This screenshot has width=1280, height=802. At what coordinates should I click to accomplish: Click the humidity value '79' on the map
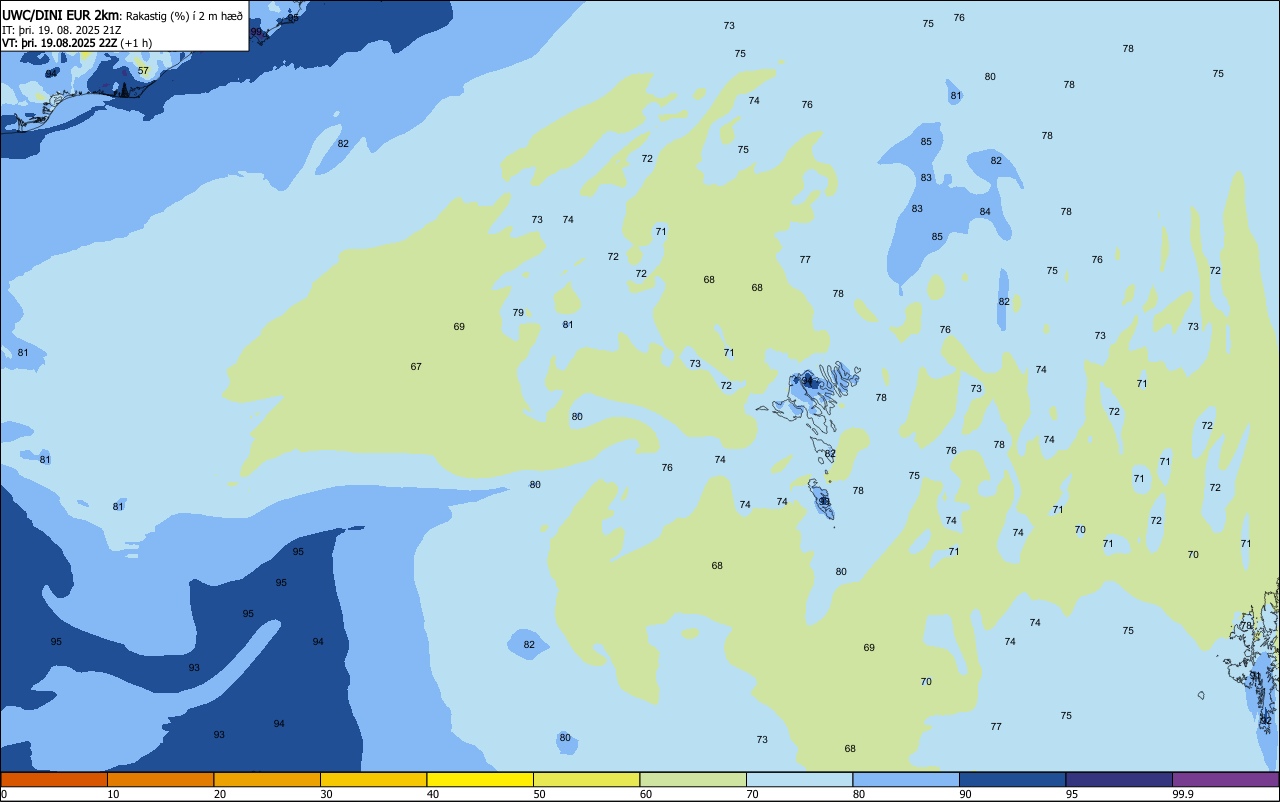[518, 313]
